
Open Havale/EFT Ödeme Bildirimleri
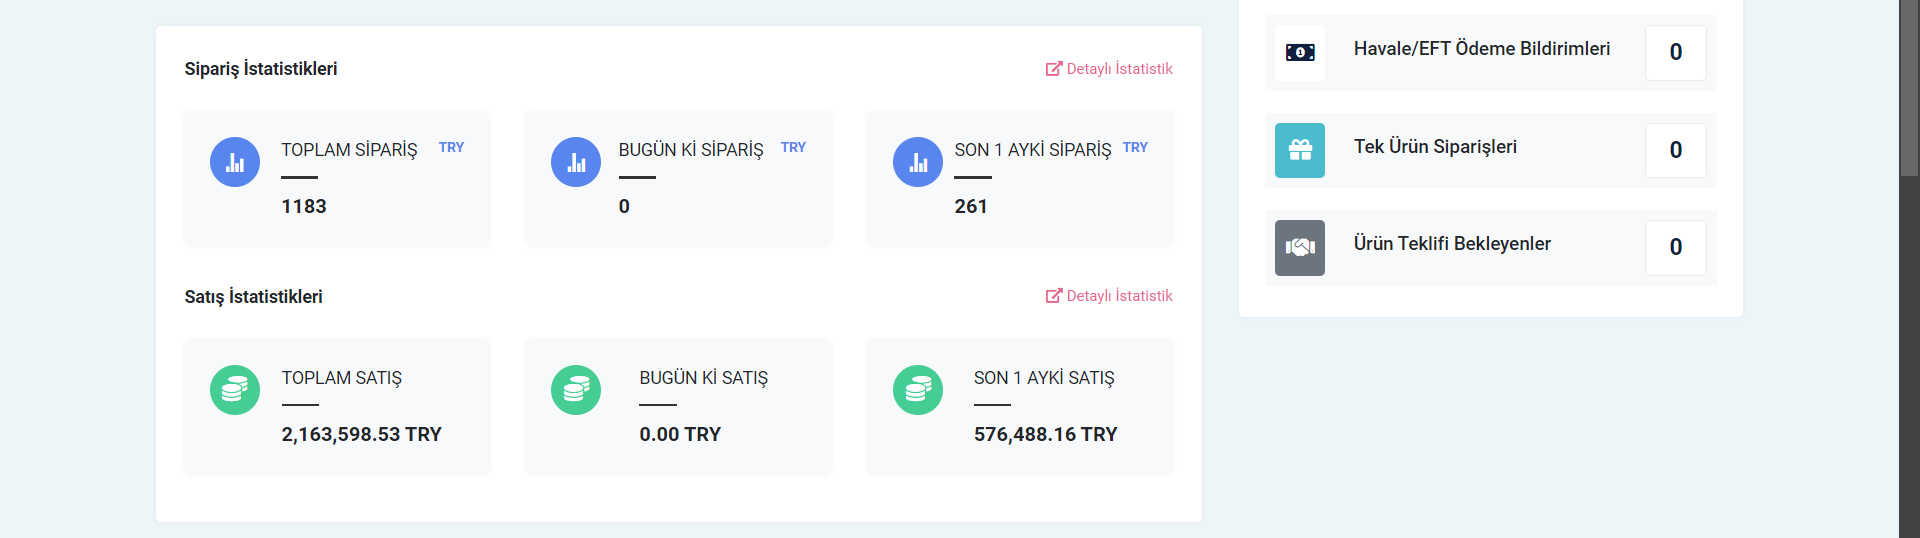(1481, 49)
